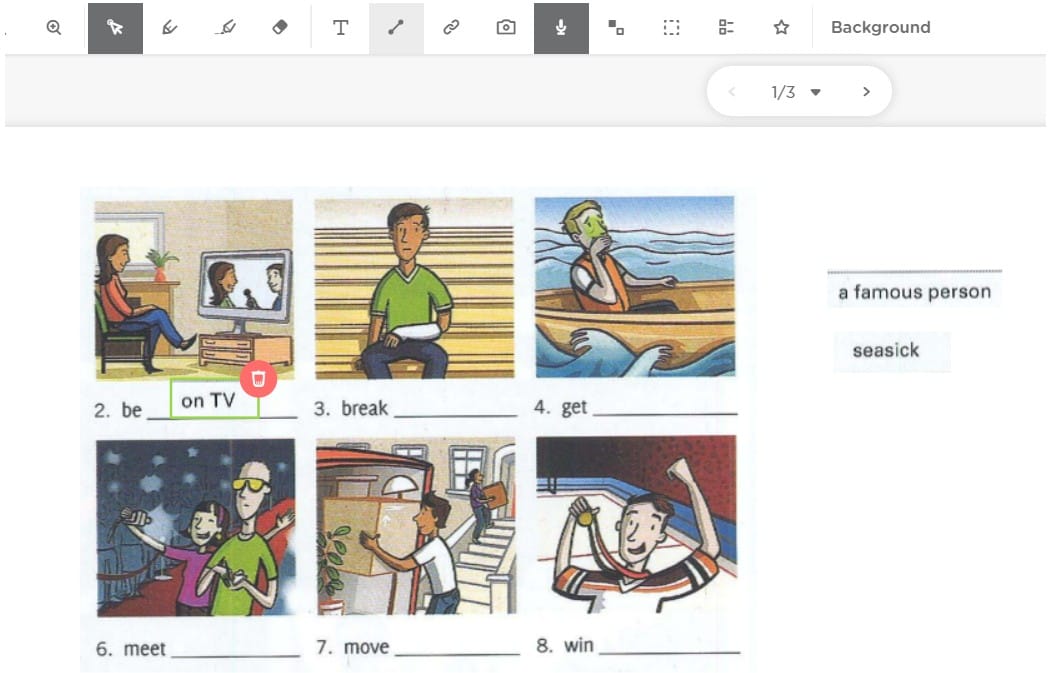Select the zoom magnifier tool

point(54,28)
